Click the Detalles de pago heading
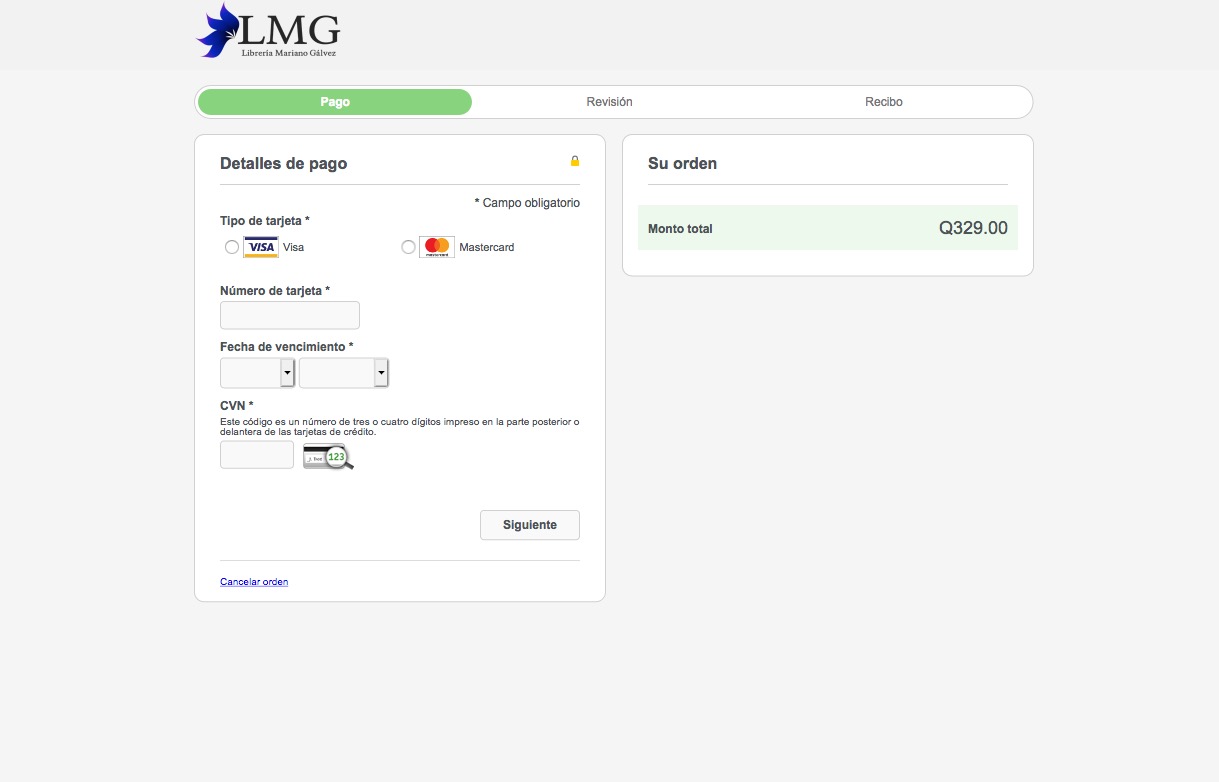The height and width of the screenshot is (782, 1219). pyautogui.click(x=283, y=163)
